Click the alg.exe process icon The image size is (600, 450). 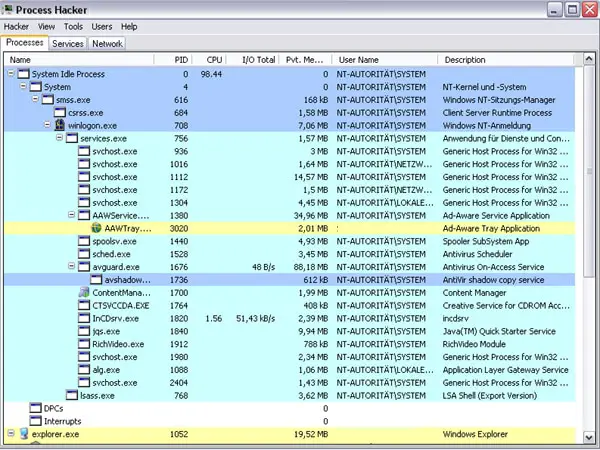84,370
